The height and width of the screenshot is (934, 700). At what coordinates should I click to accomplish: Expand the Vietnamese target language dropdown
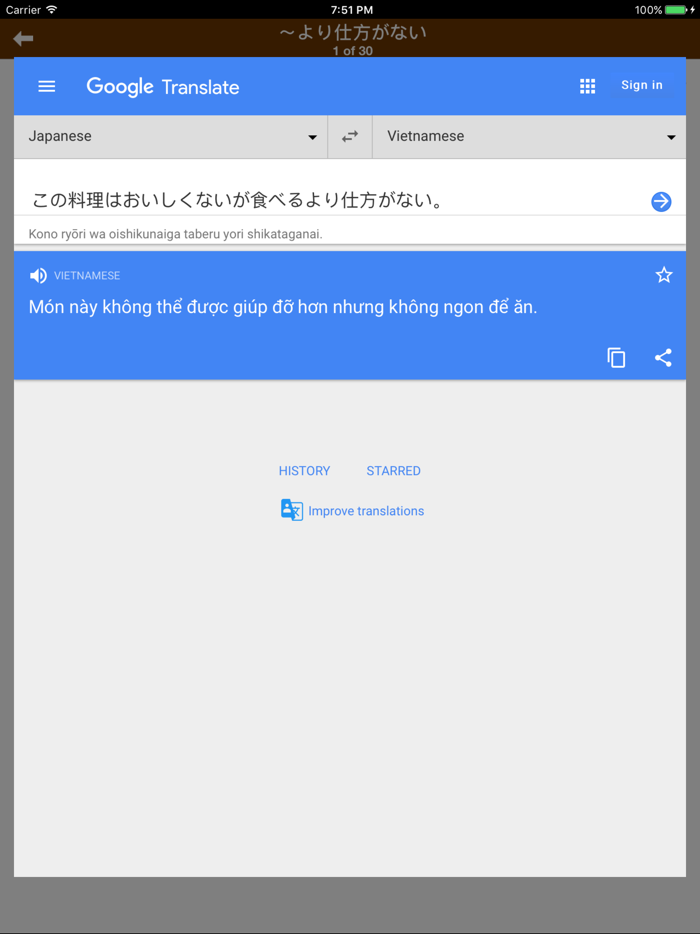click(529, 136)
